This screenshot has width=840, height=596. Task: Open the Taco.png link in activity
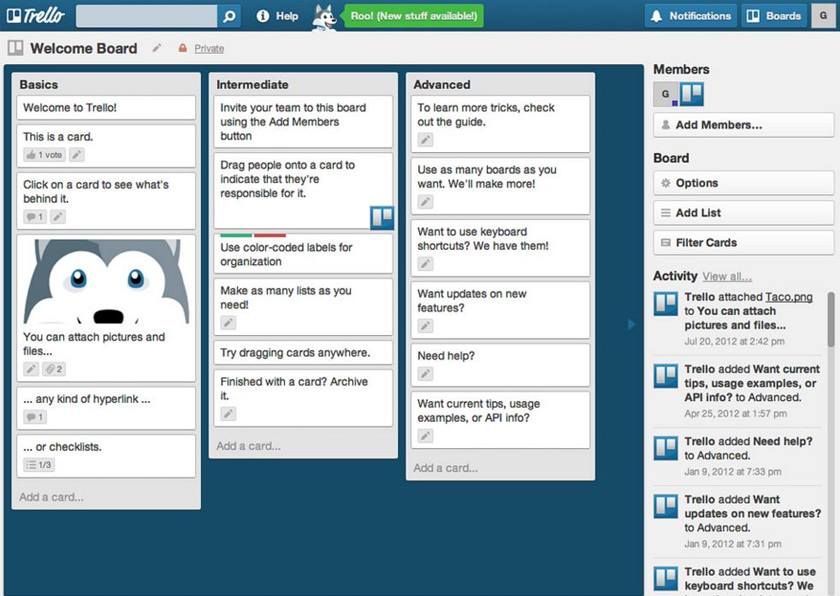[x=789, y=297]
